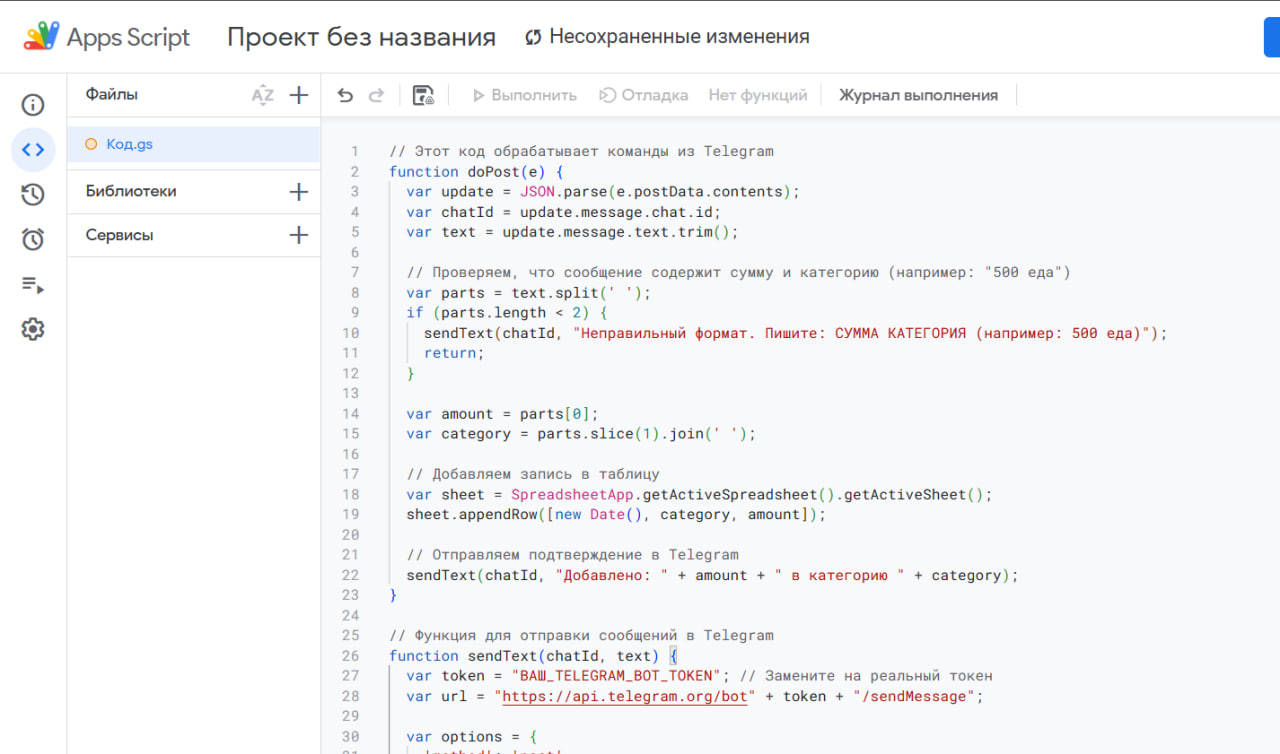1280x754 pixels.
Task: Add a new file with plus icon
Action: 298,95
